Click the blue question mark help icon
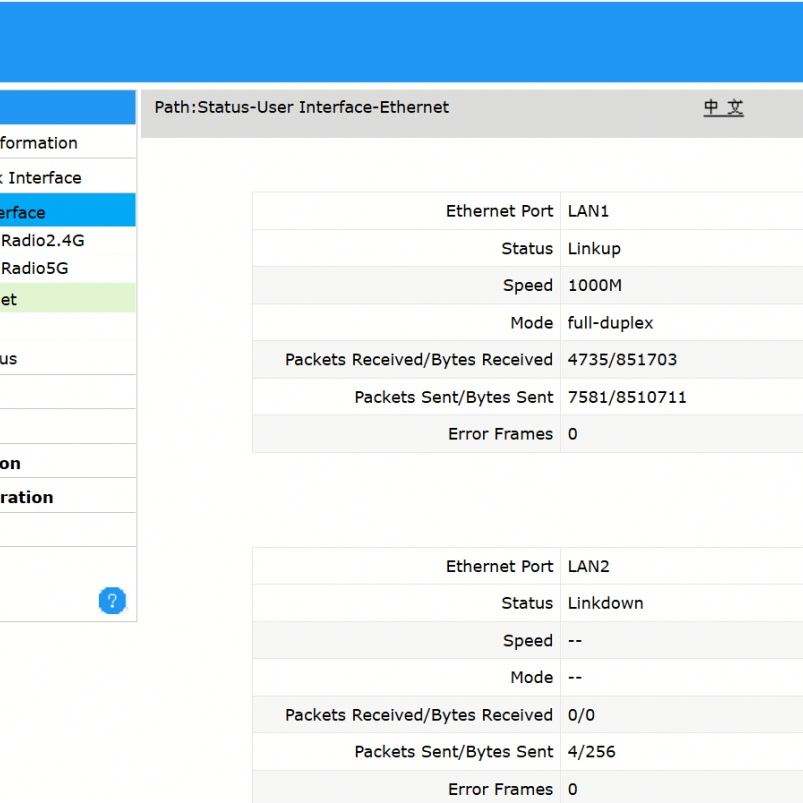803x803 pixels. coord(112,600)
